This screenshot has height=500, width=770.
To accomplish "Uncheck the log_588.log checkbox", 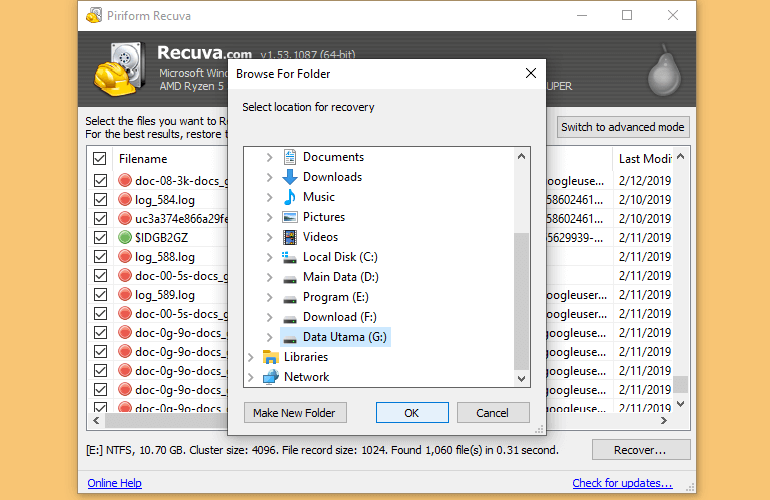I will [x=100, y=256].
